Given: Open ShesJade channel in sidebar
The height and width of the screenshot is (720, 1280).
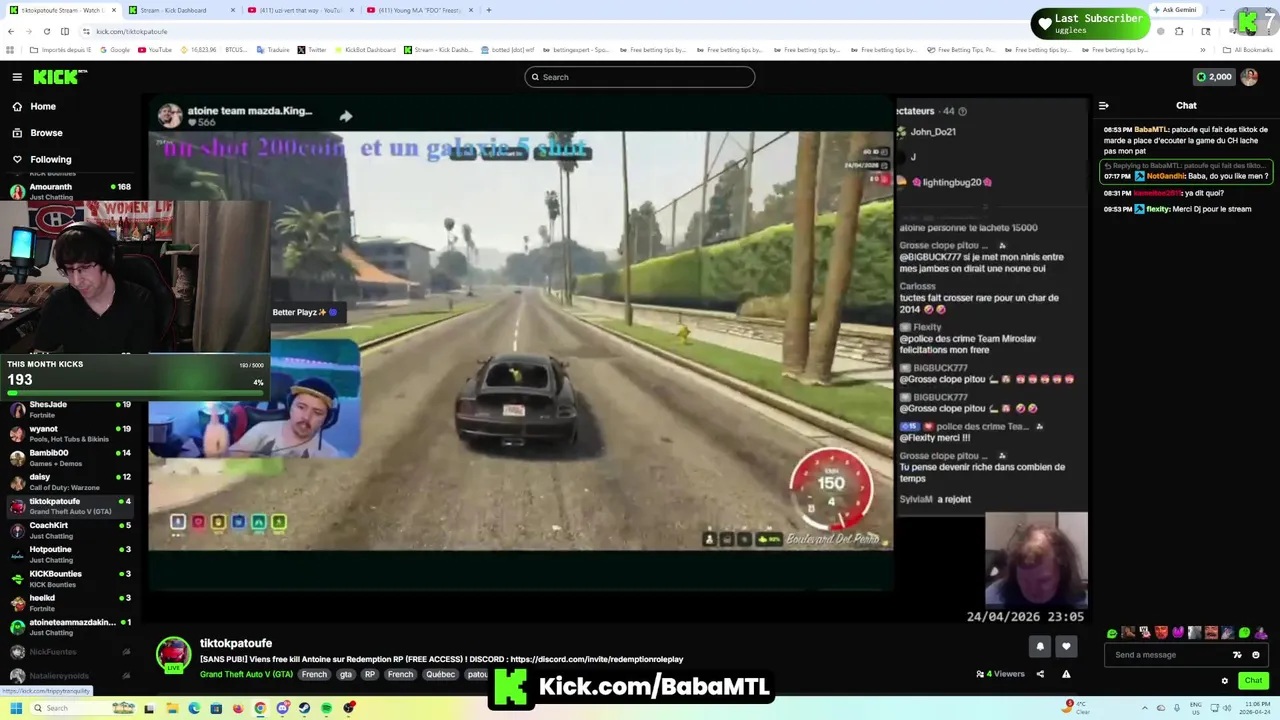Looking at the screenshot, I should click(x=71, y=409).
